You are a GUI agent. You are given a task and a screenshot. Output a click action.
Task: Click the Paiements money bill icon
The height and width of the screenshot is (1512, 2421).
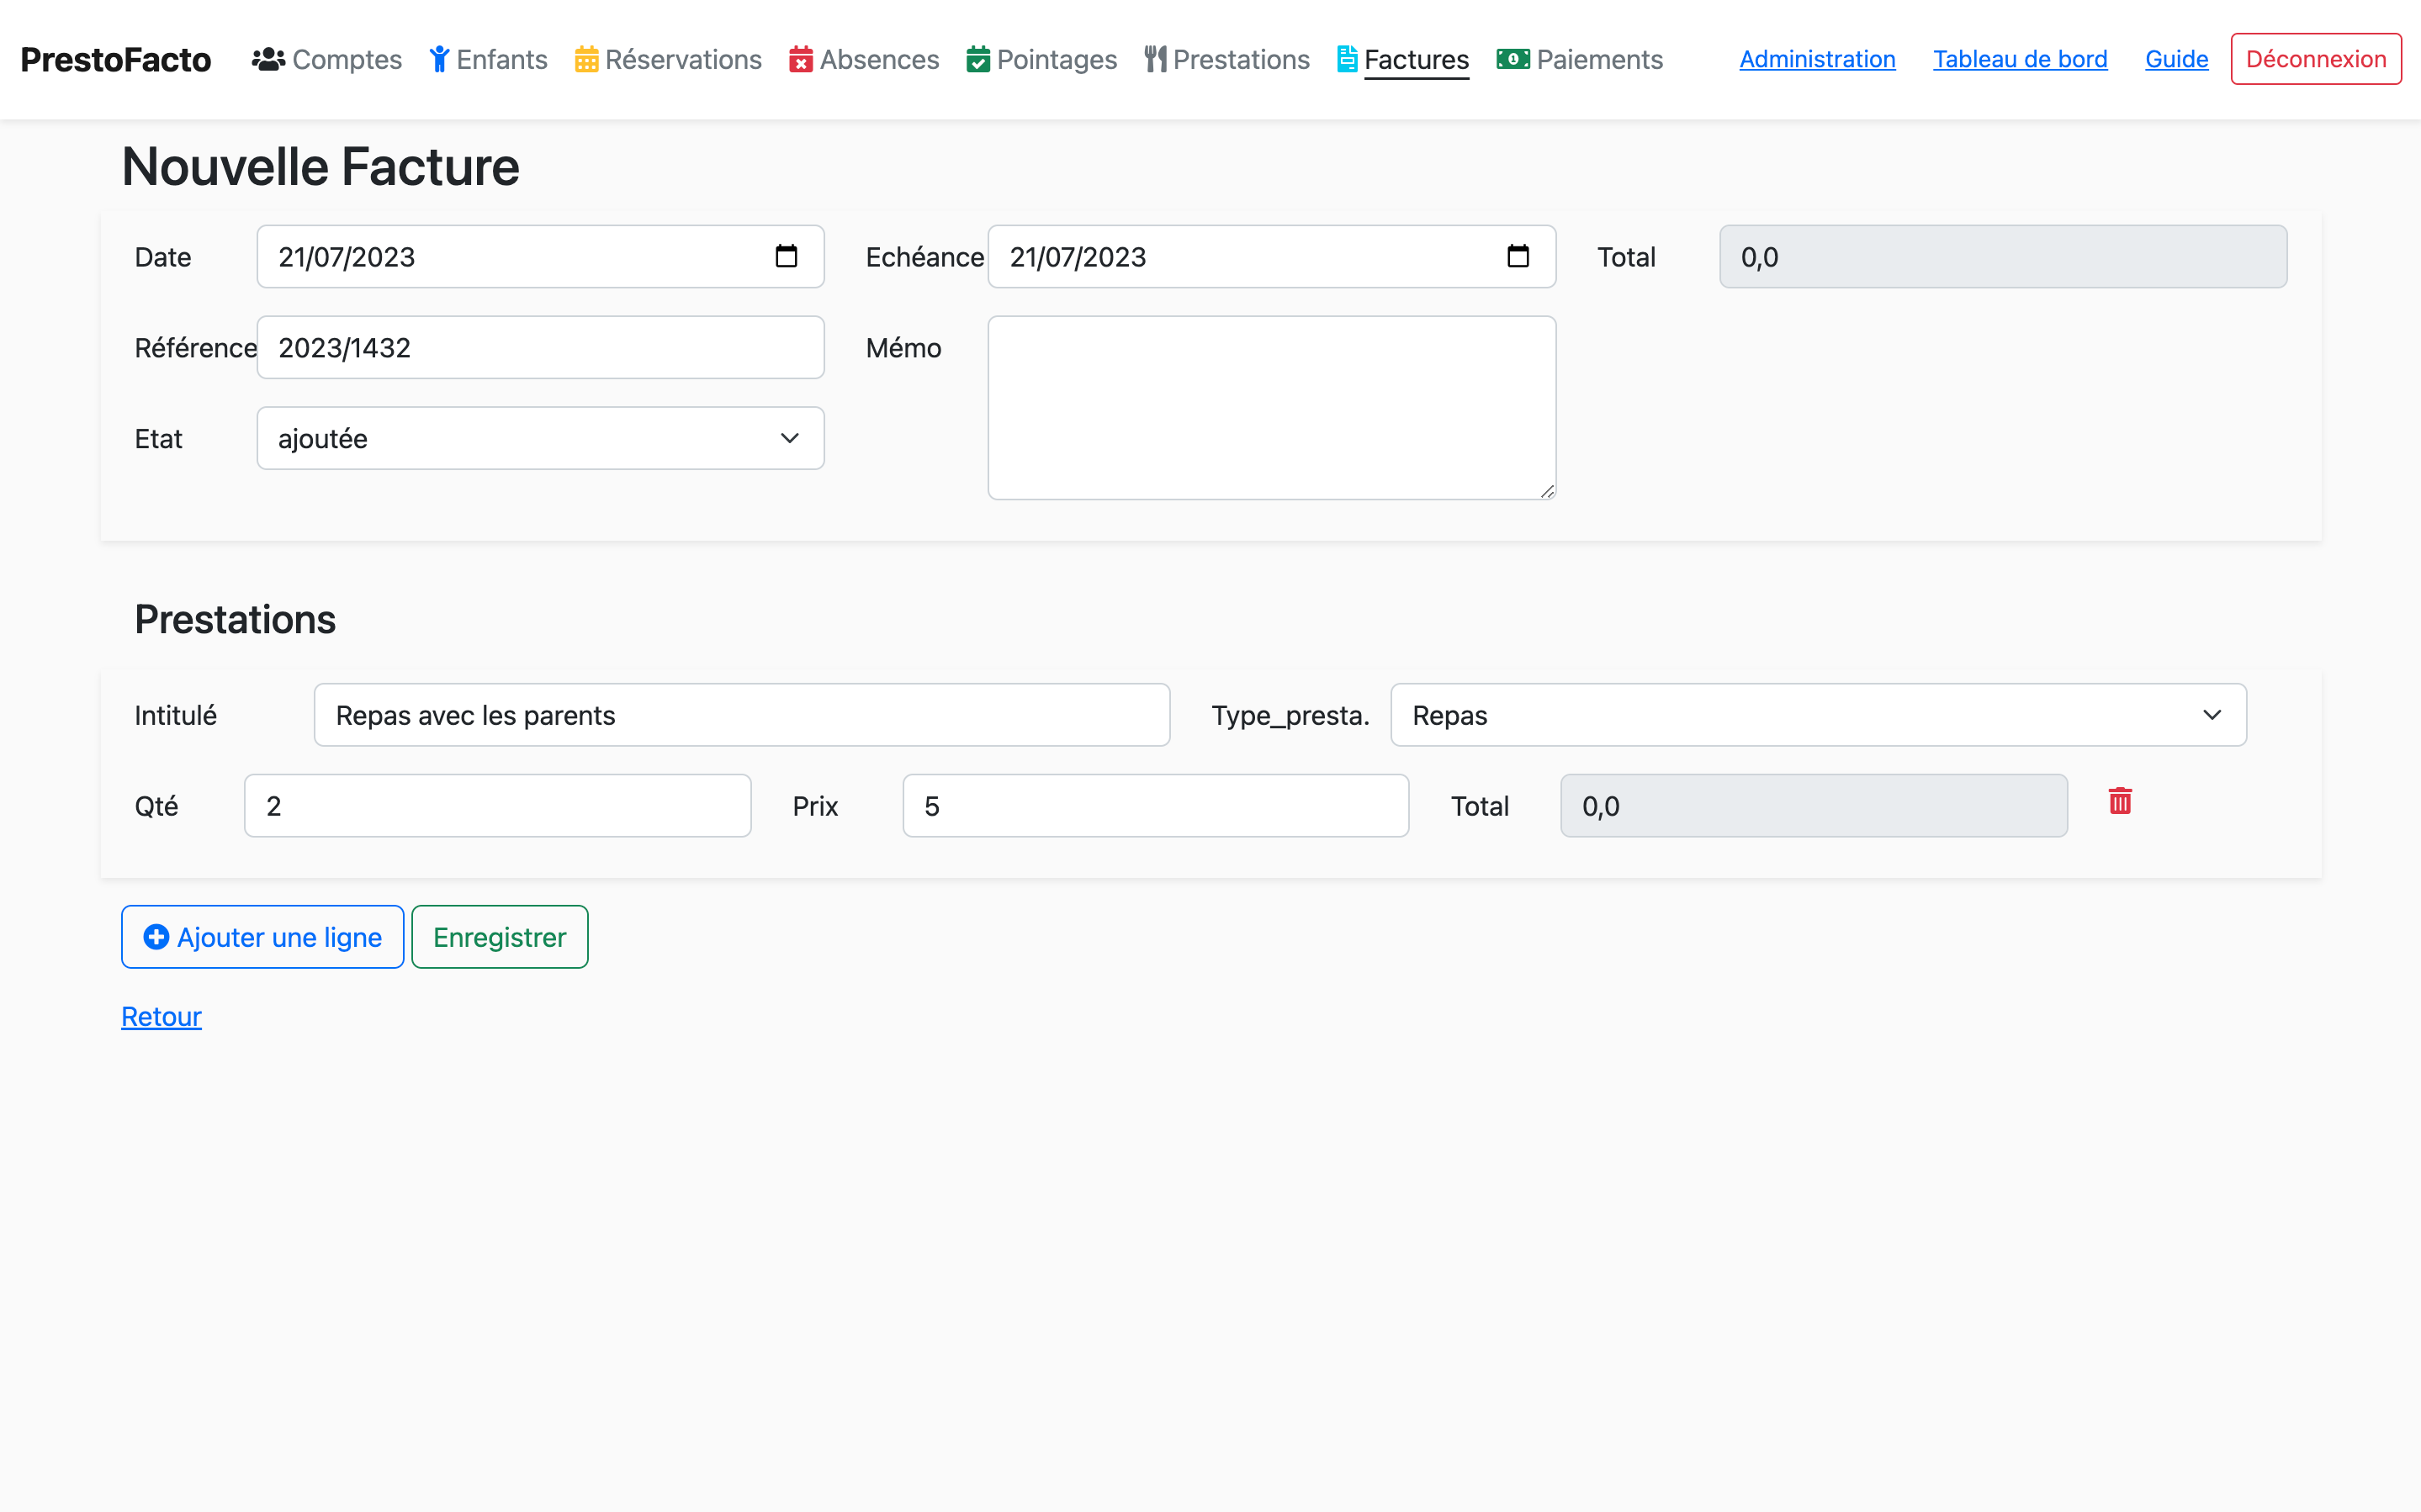pyautogui.click(x=1512, y=60)
